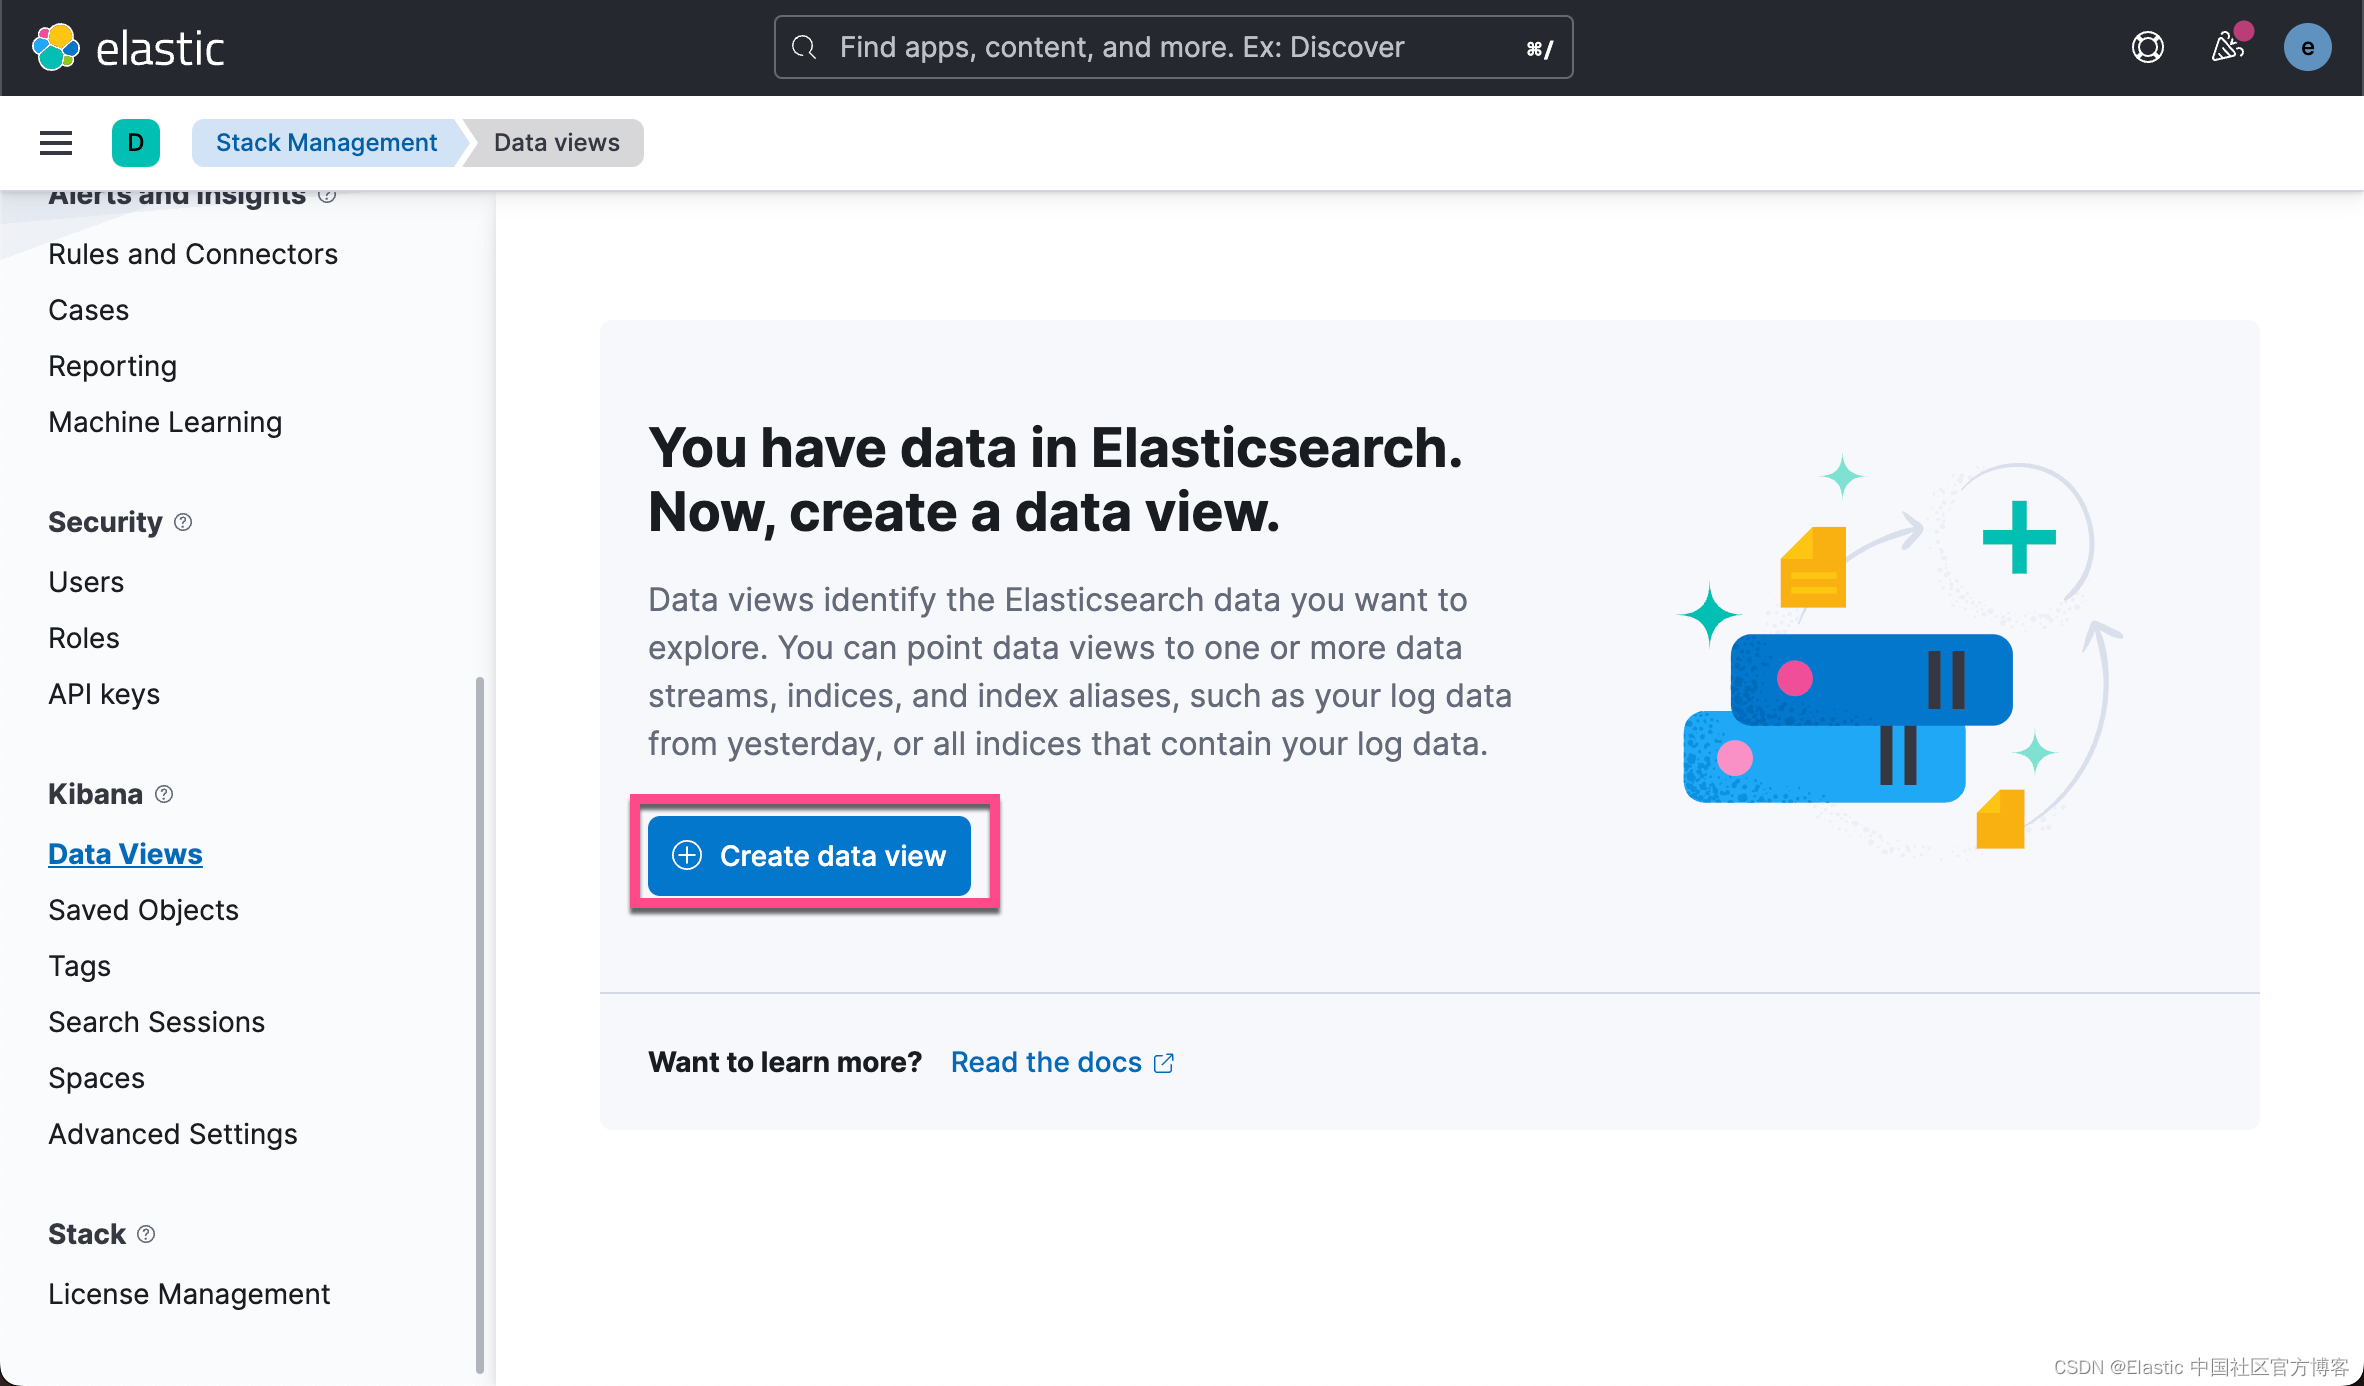
Task: Click the help icon beside Security heading
Action: (183, 521)
